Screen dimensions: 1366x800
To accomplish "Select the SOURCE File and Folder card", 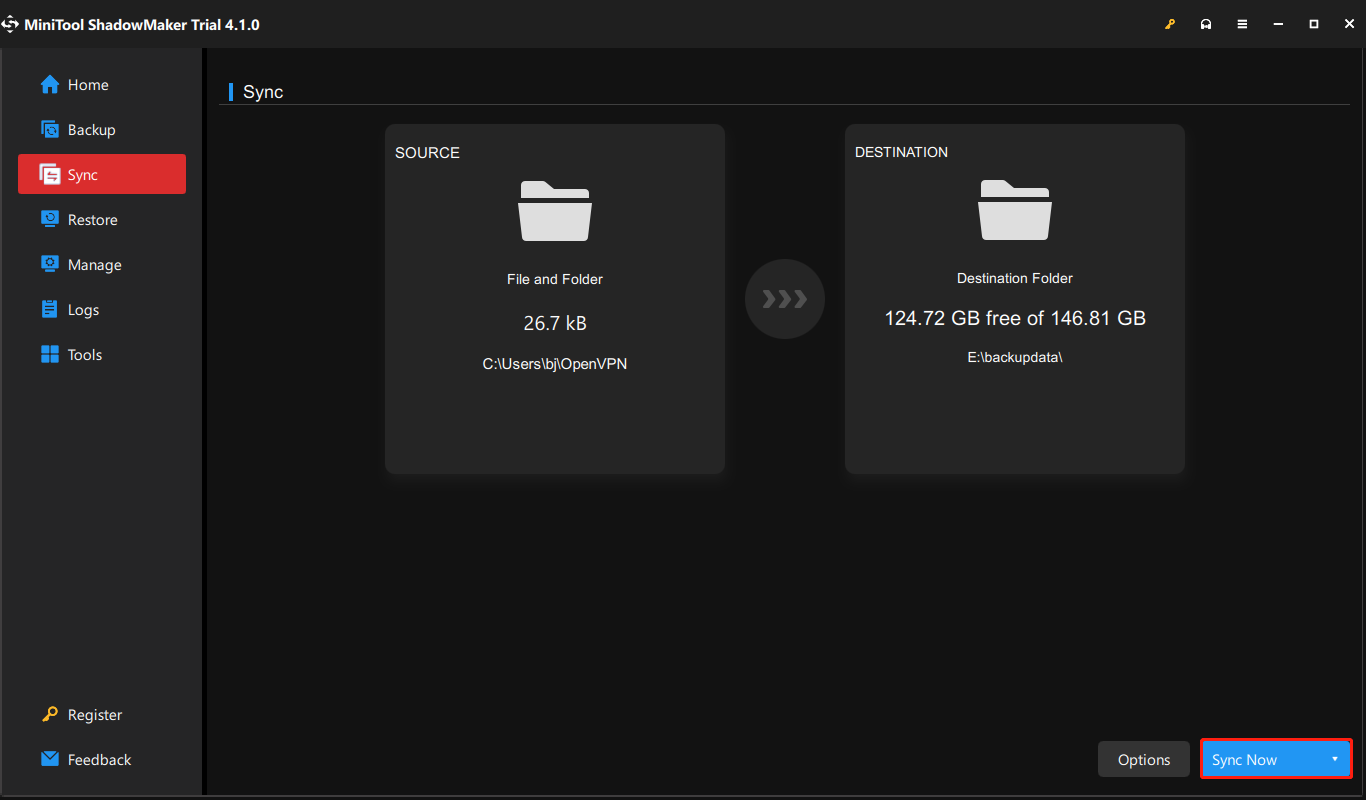I will (x=554, y=298).
